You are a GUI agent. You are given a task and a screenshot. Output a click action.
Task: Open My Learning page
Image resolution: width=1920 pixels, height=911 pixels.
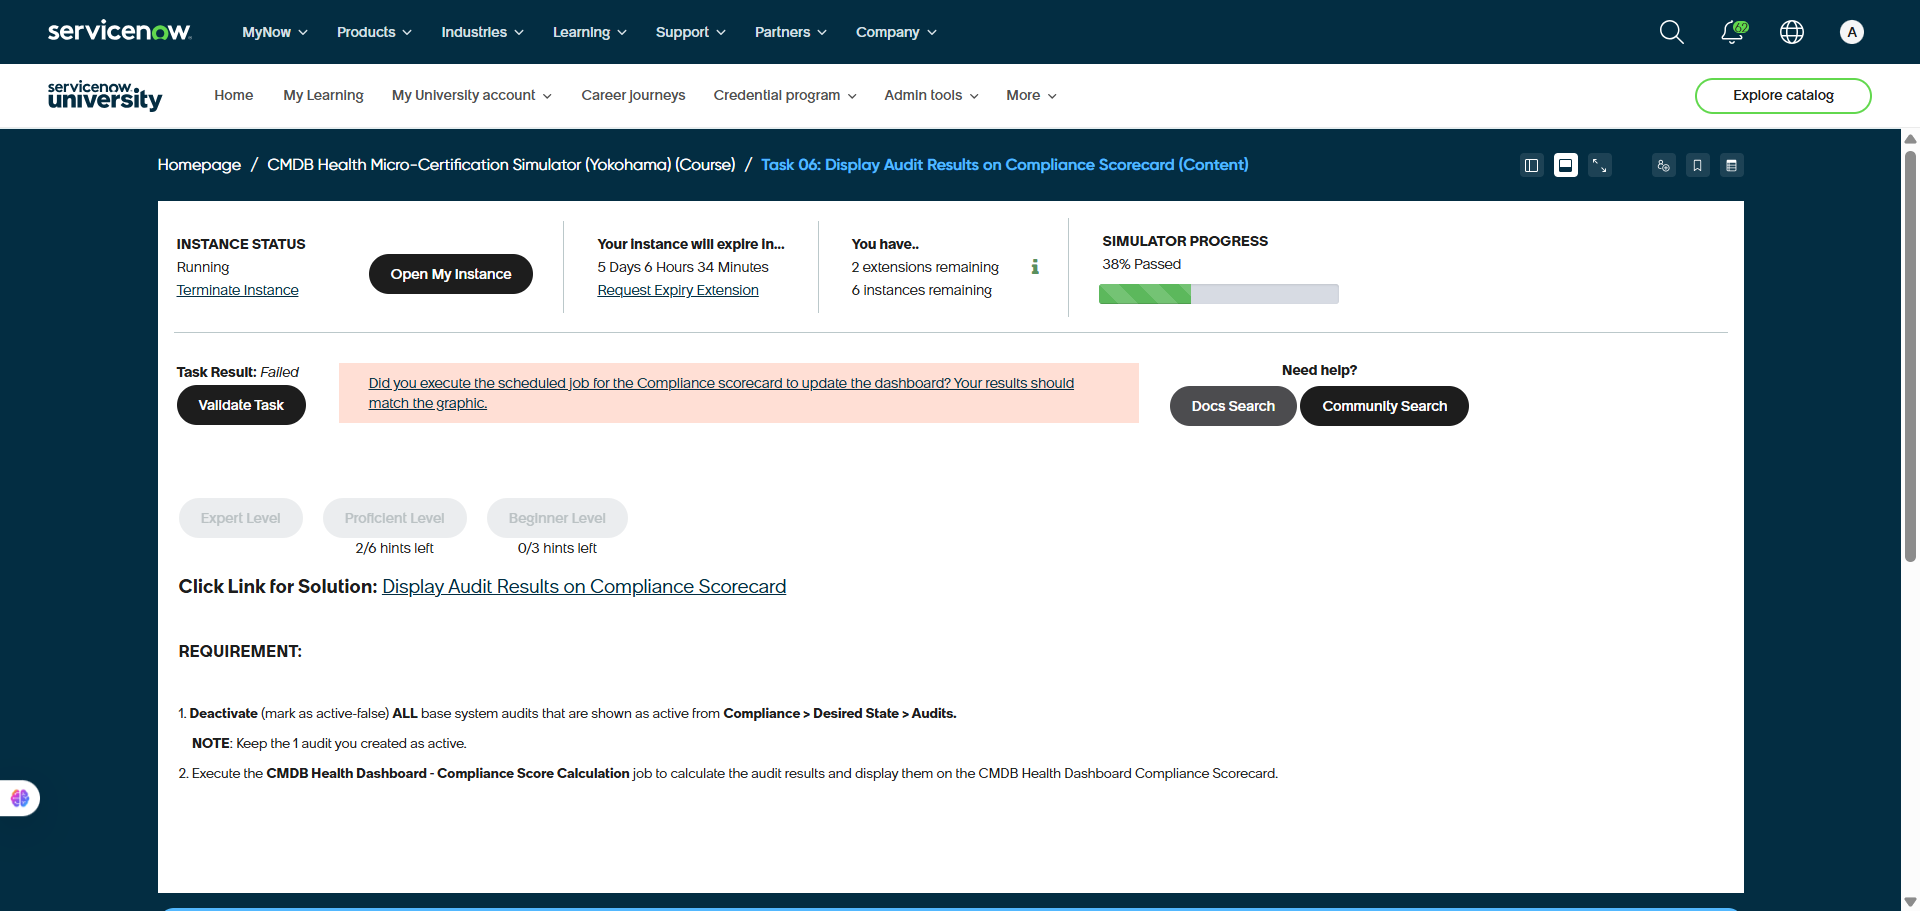click(323, 95)
